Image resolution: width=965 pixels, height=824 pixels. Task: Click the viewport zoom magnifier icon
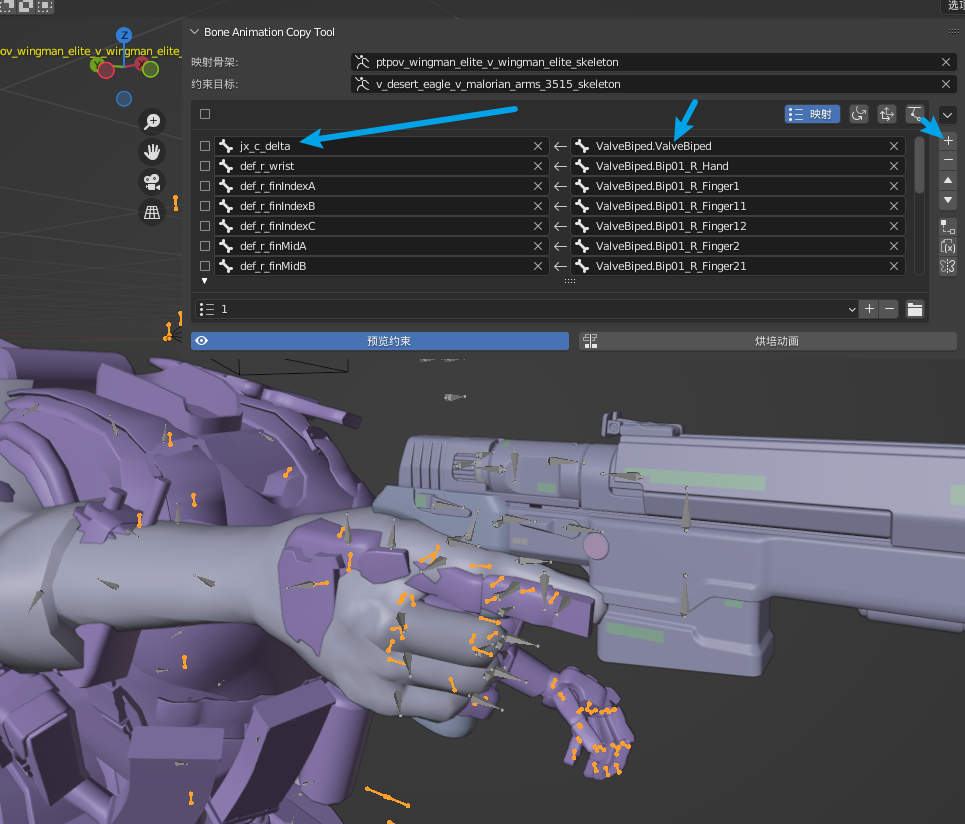click(152, 121)
